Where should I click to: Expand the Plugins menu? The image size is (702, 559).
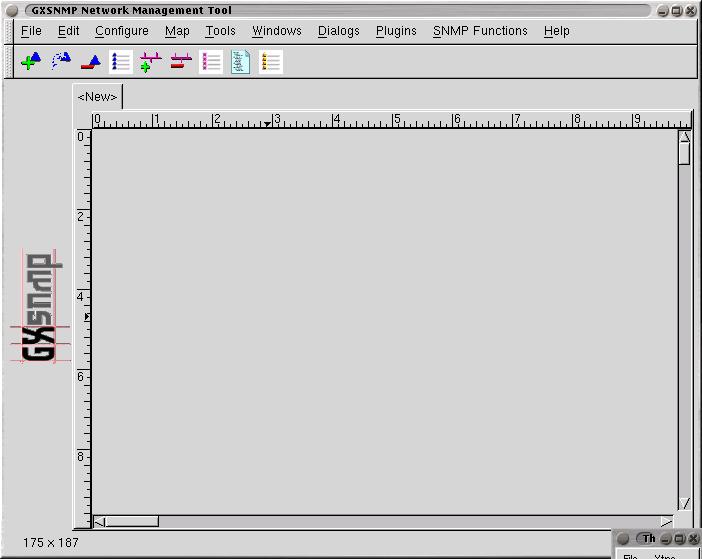pyautogui.click(x=396, y=31)
